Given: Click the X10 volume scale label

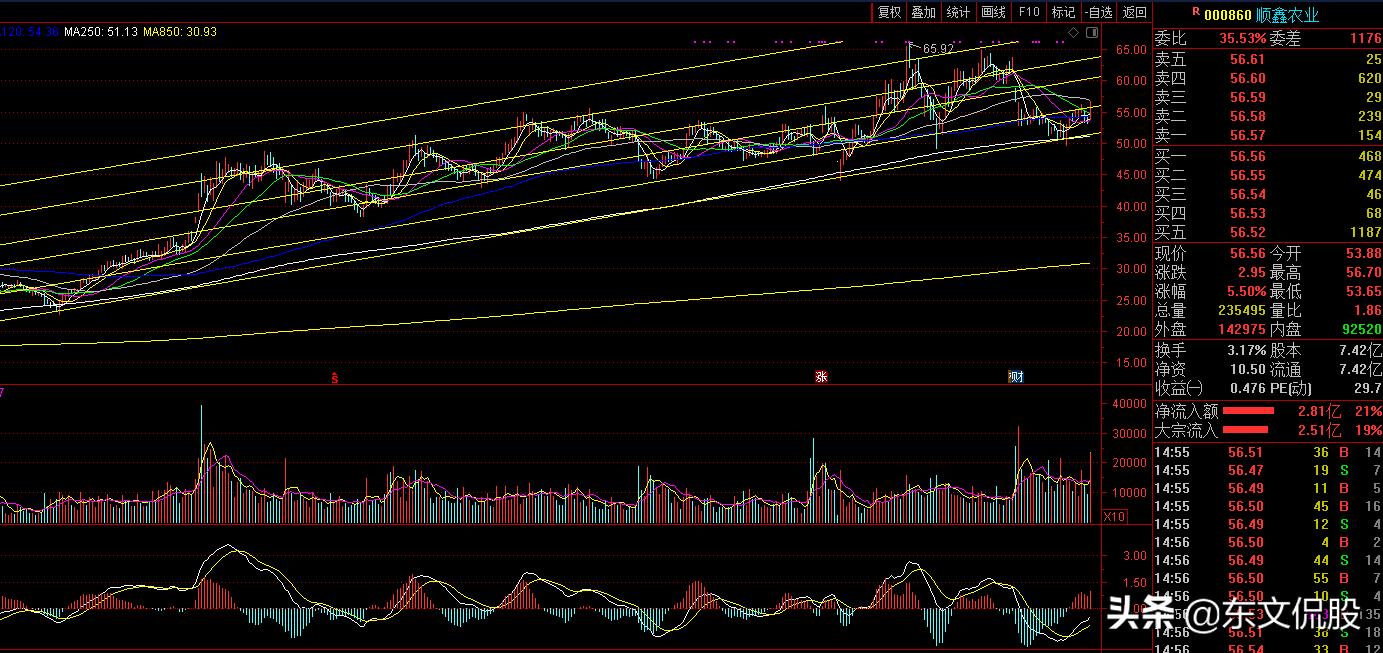Looking at the screenshot, I should click(x=1115, y=516).
